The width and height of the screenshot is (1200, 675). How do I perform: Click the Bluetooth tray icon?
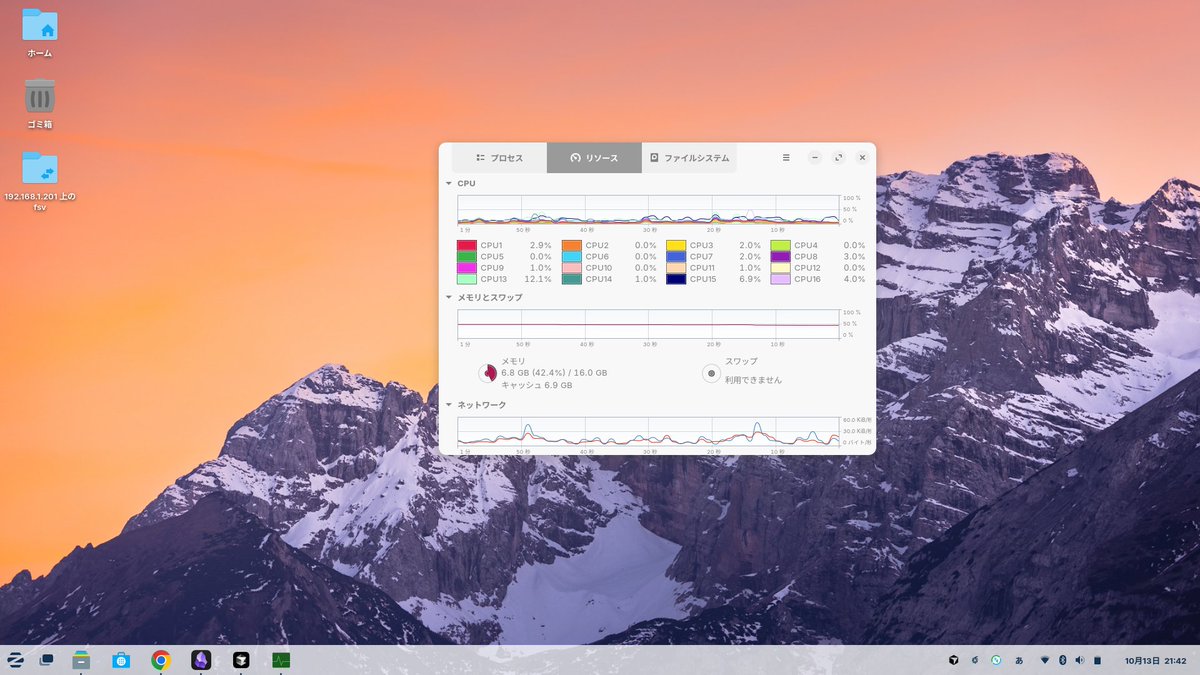pyautogui.click(x=1063, y=661)
